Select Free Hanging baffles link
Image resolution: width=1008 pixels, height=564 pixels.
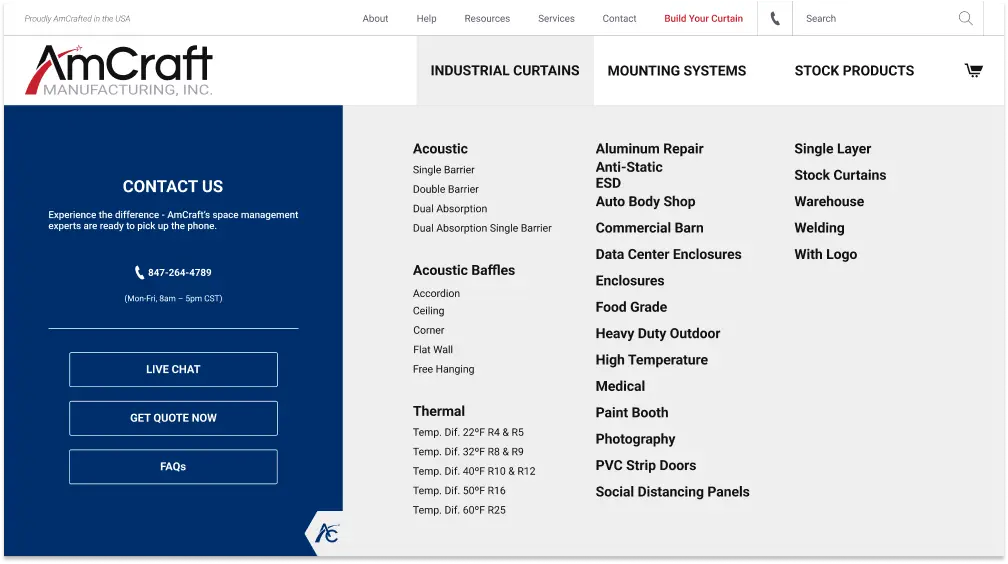click(x=444, y=369)
